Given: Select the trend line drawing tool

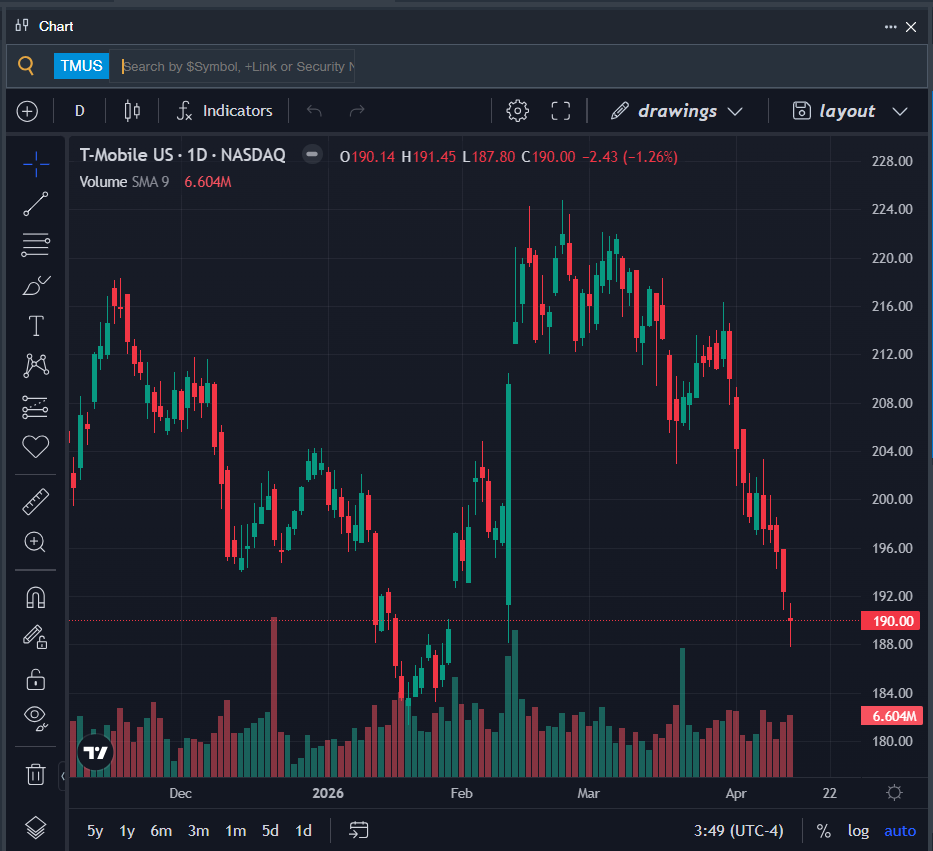Looking at the screenshot, I should tap(36, 204).
